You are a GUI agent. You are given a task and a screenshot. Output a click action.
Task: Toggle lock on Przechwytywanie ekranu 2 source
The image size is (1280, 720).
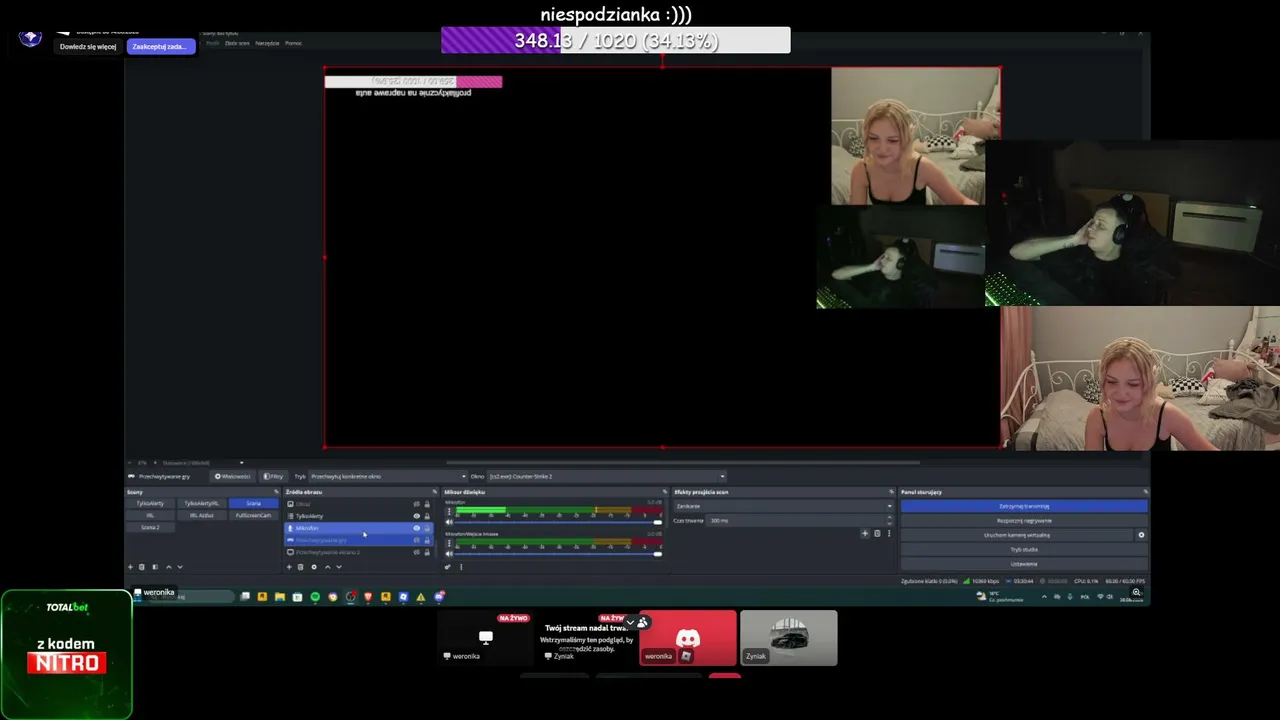(427, 552)
